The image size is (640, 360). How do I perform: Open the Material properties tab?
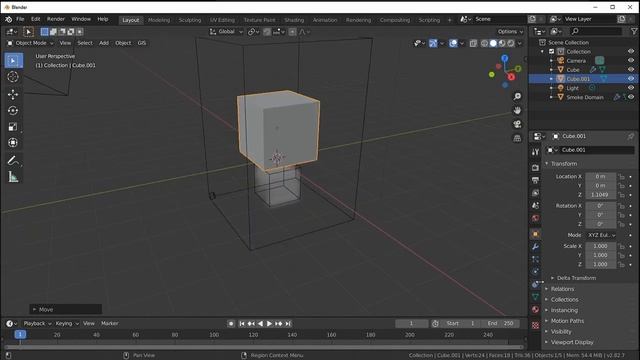tap(536, 309)
